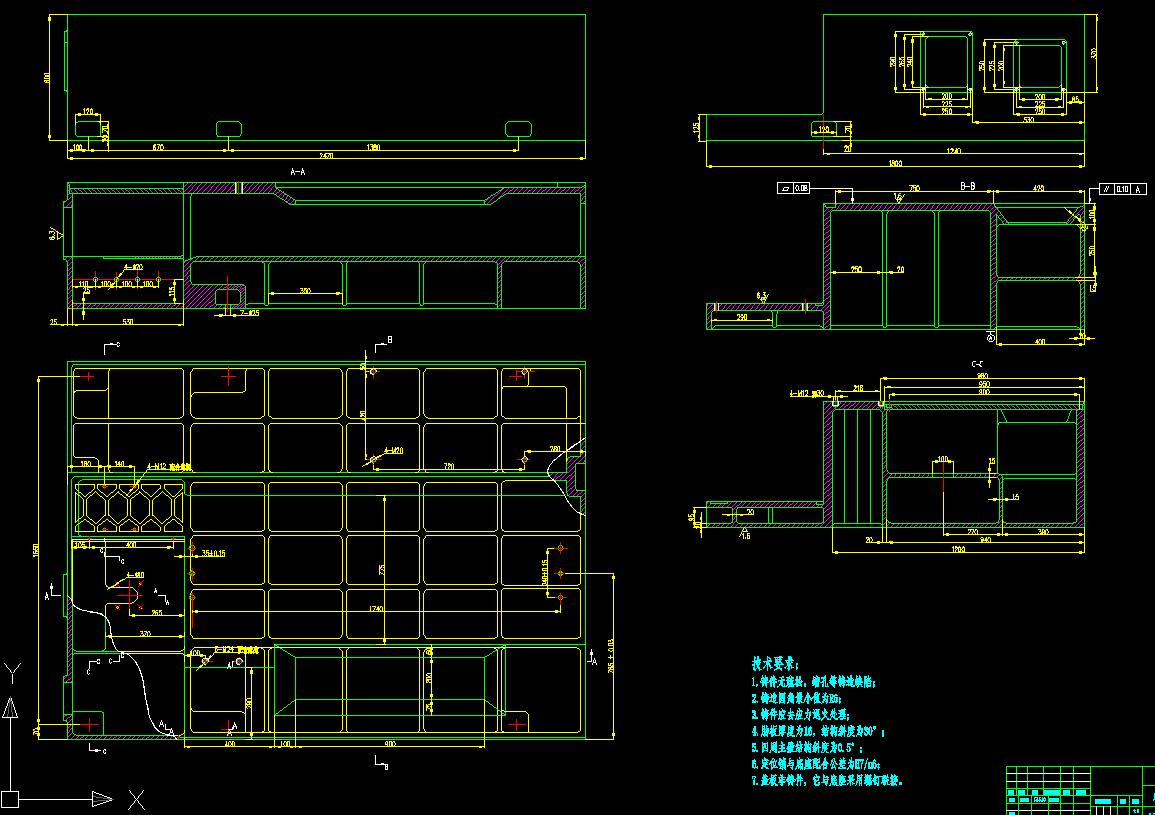The image size is (1155, 815).
Task: Select the parallelism tolerance frame 0.10 A
Action: (1123, 189)
